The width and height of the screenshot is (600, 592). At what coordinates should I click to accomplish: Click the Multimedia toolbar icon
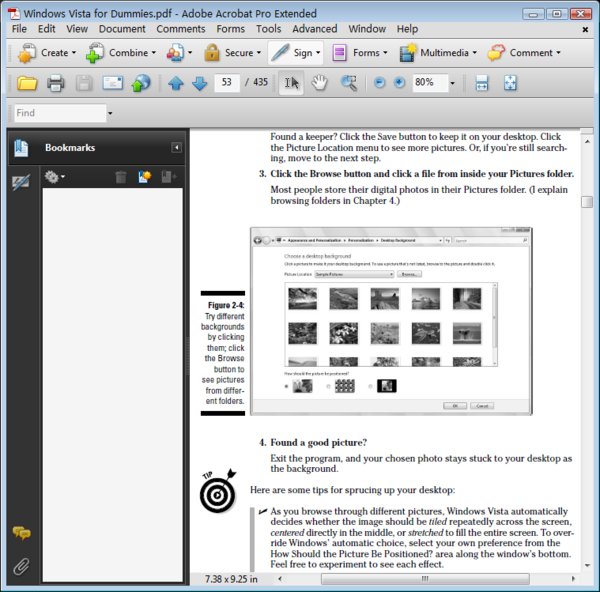(408, 53)
